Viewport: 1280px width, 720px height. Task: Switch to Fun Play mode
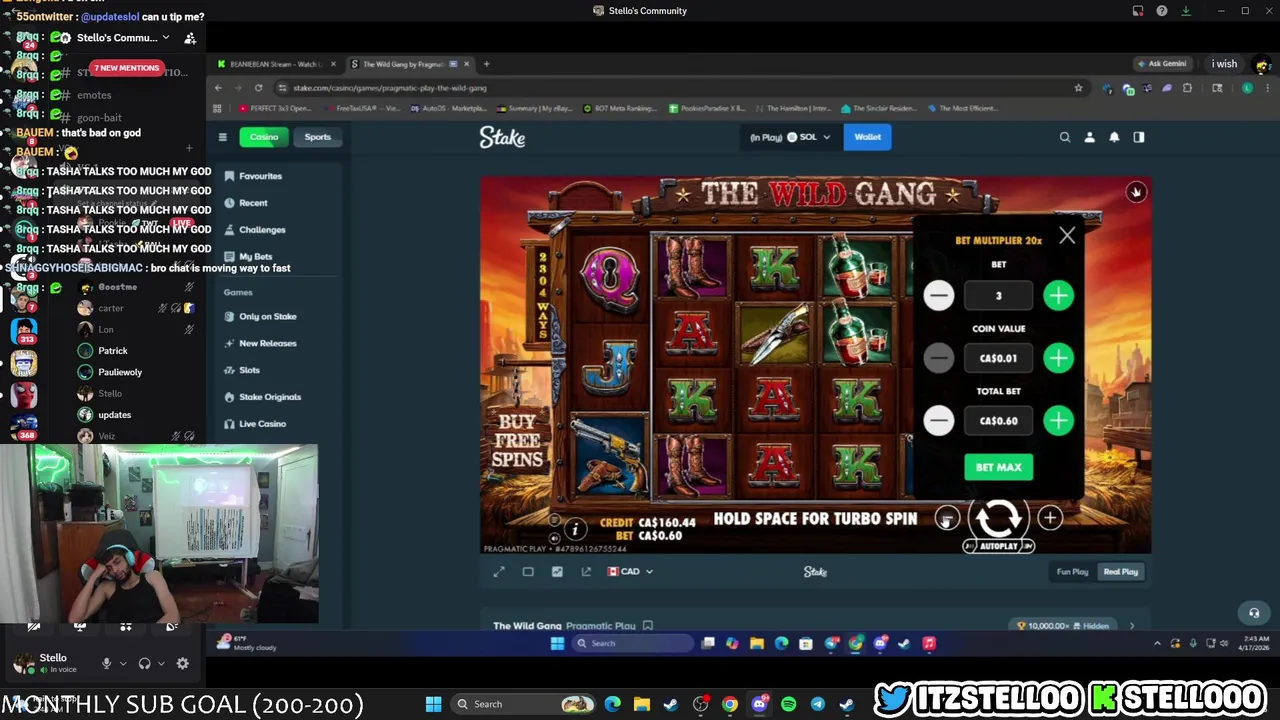pyautogui.click(x=1072, y=572)
